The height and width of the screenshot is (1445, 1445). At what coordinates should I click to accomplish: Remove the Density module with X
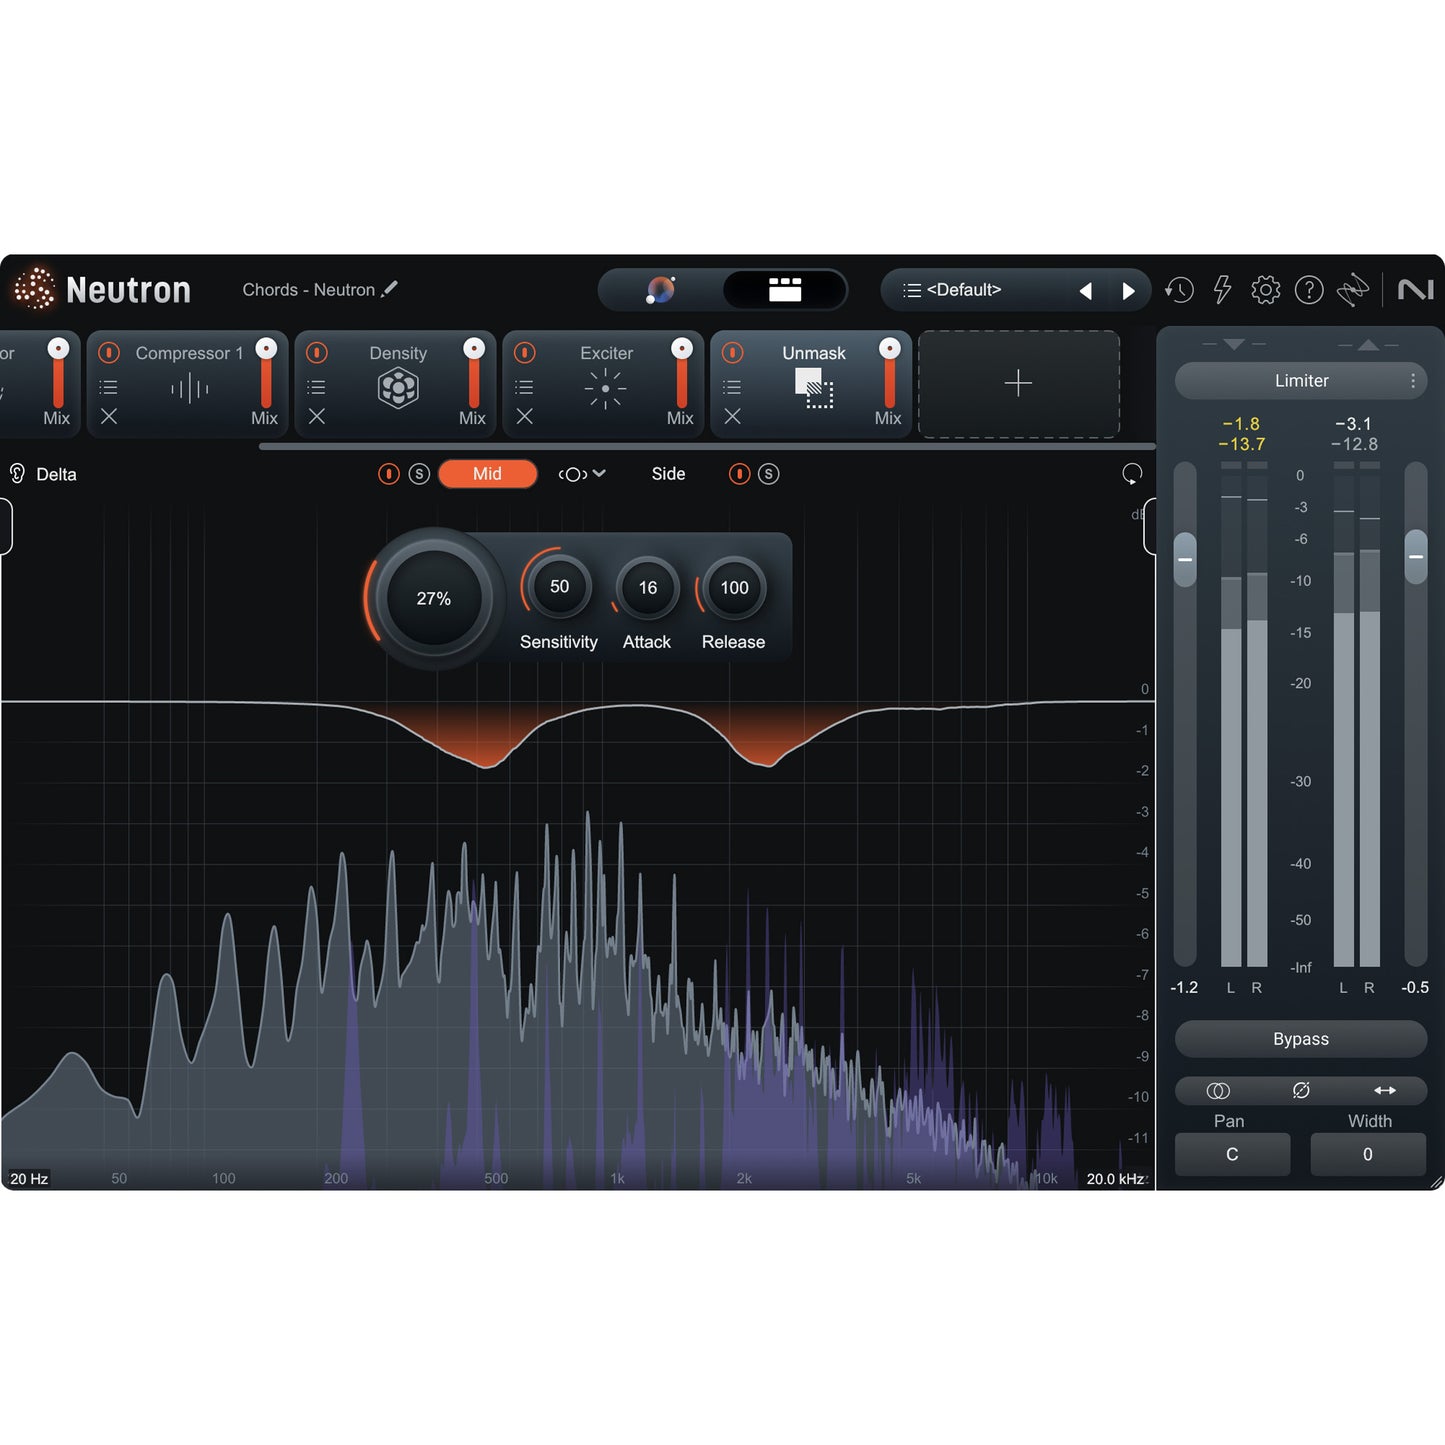[x=317, y=417]
